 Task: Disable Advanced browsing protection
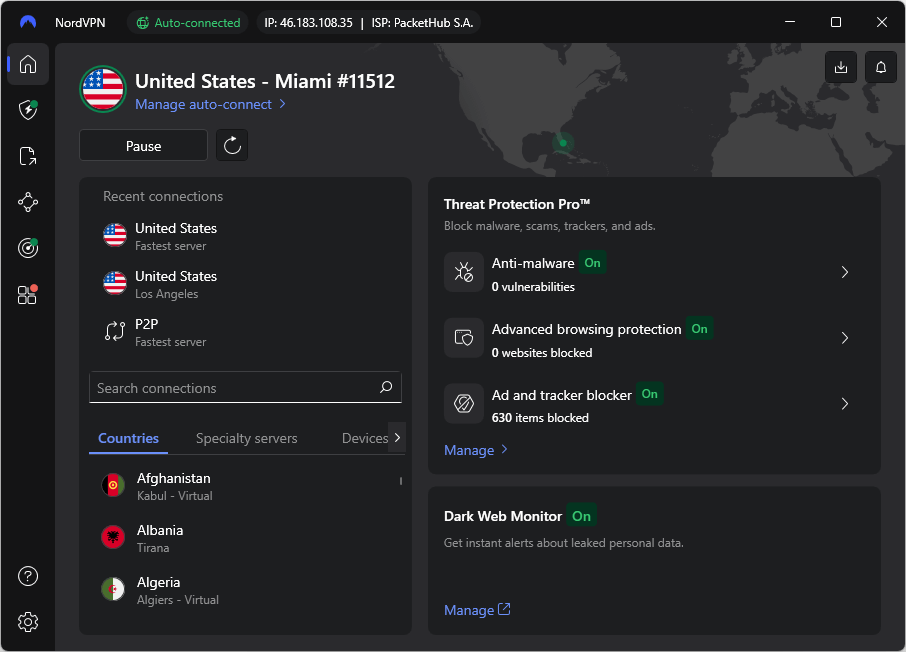(x=699, y=328)
